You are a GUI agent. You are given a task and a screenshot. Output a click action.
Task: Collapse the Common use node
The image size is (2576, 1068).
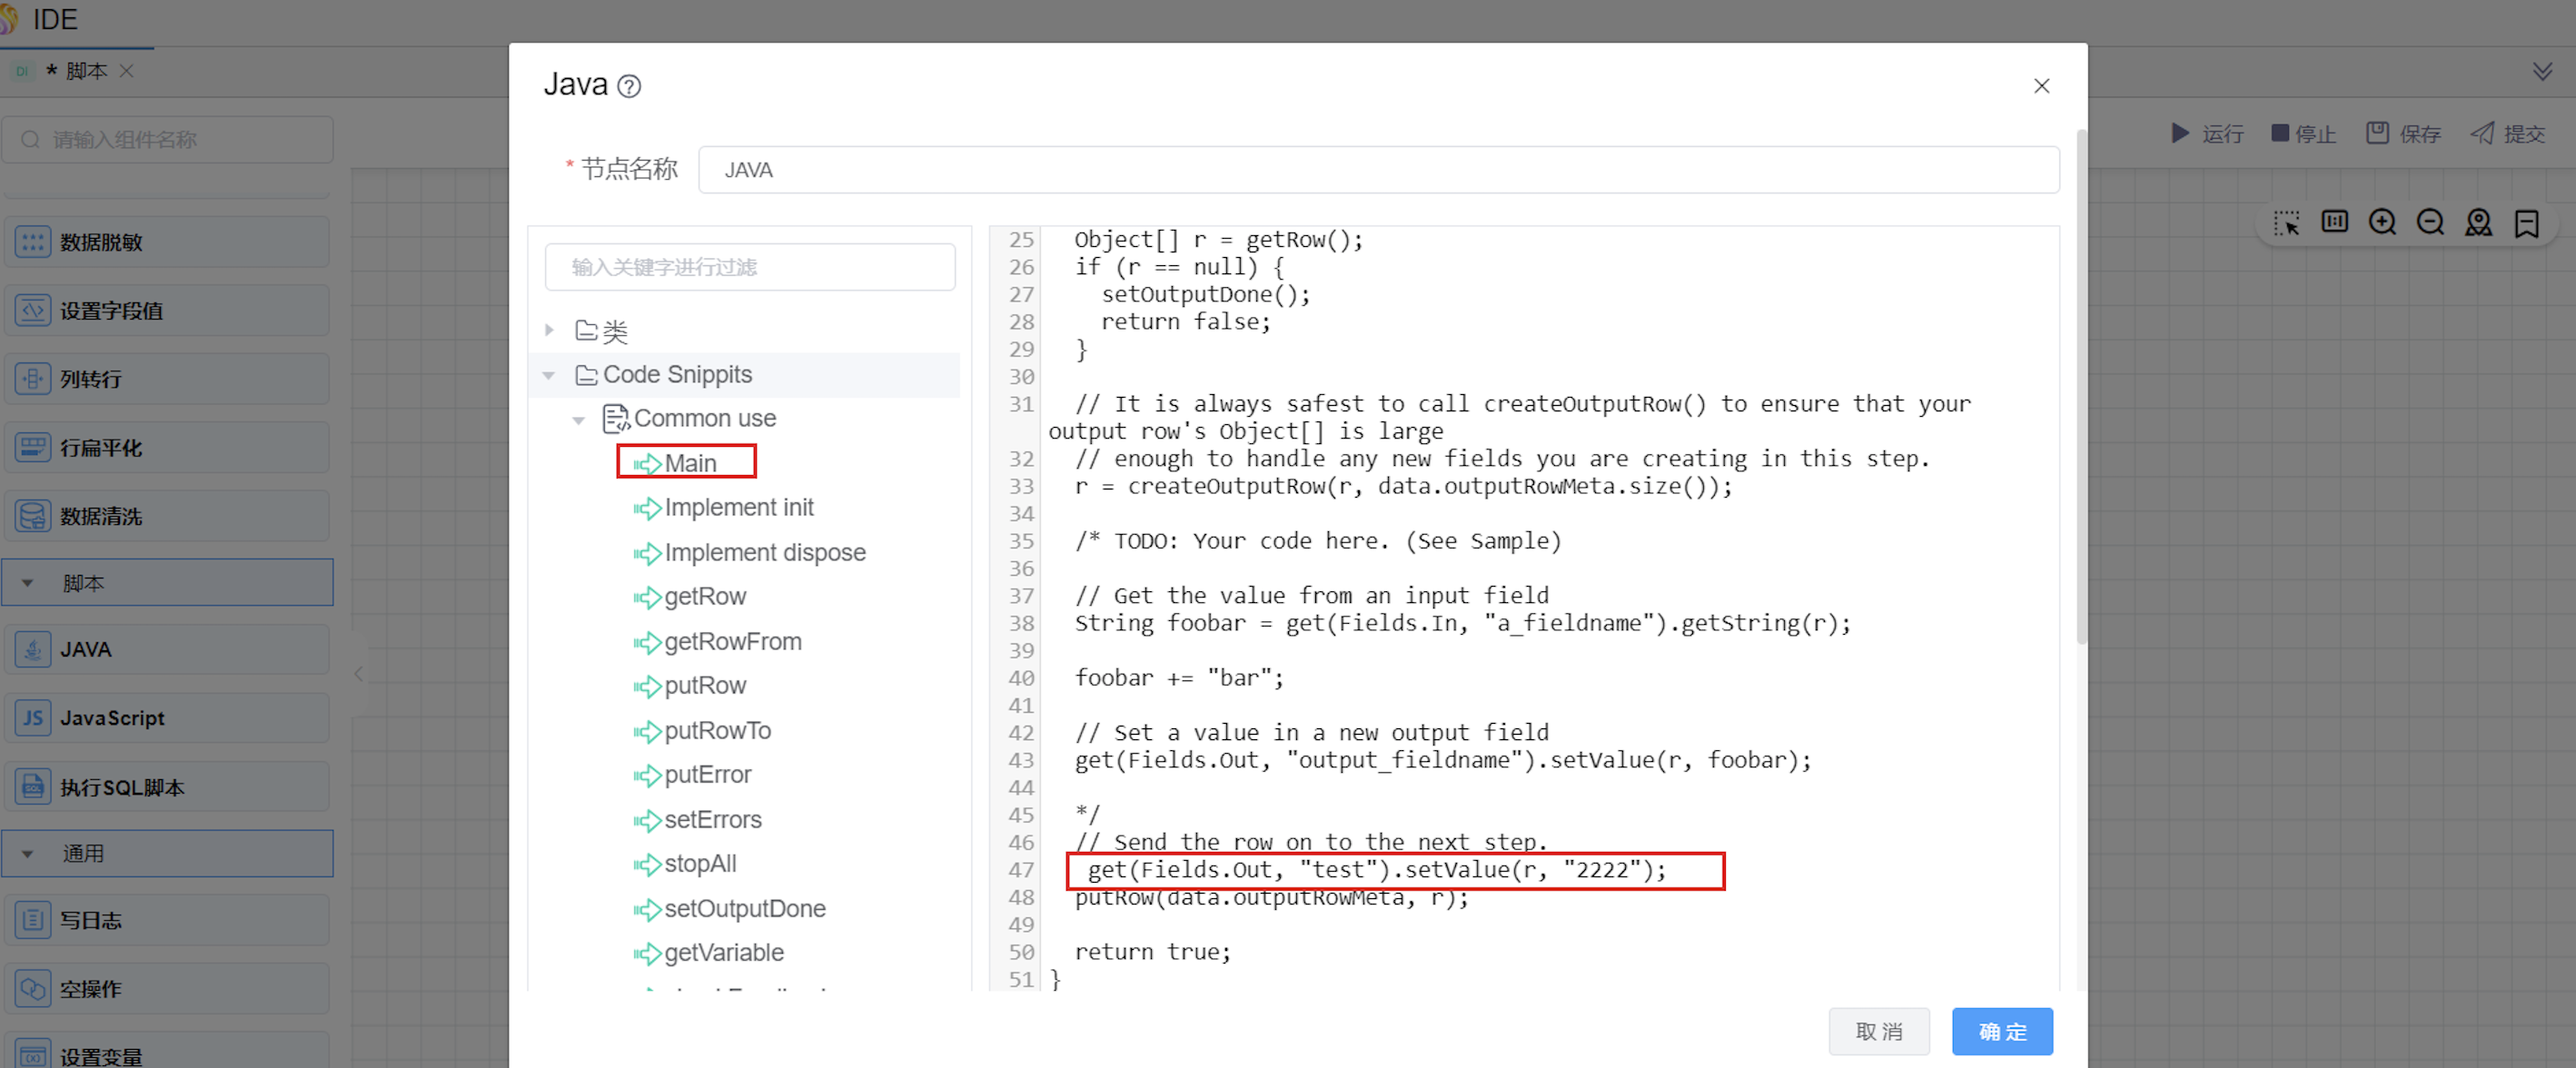(578, 420)
